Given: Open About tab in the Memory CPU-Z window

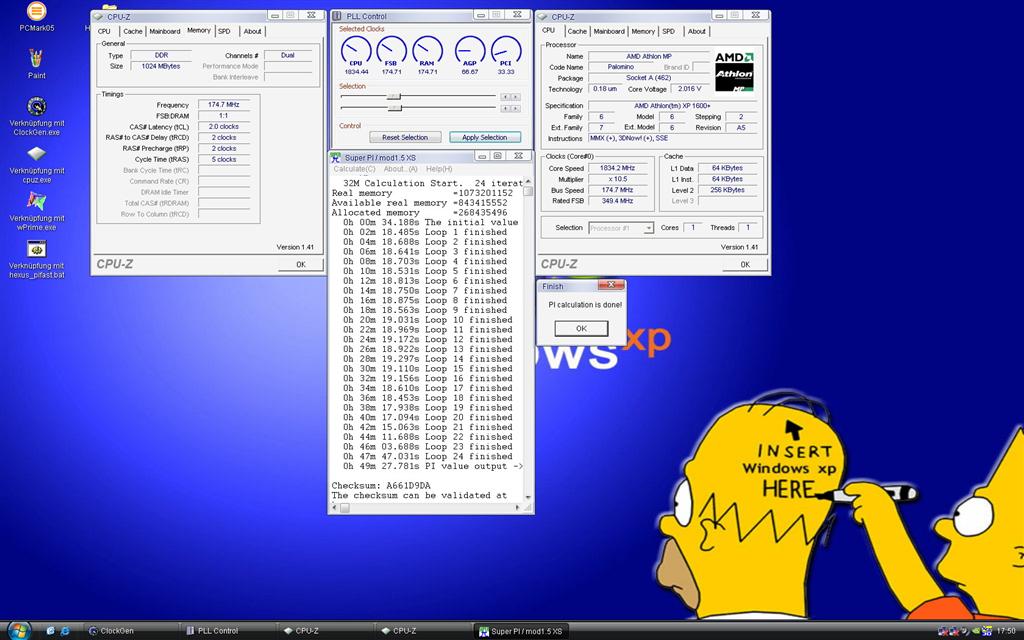Looking at the screenshot, I should coord(252,31).
